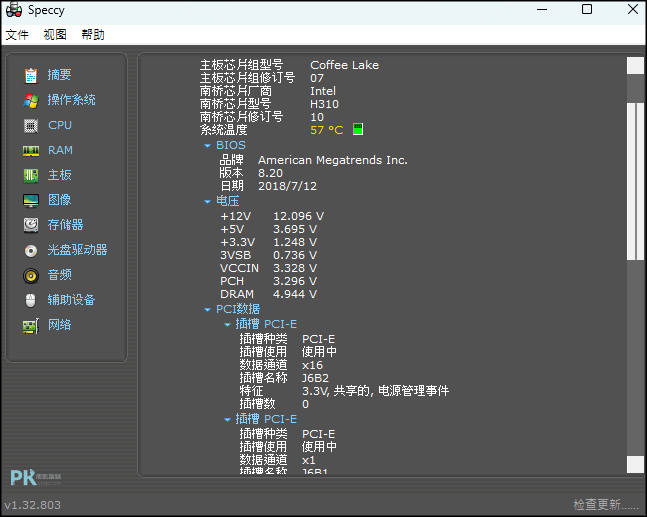Open the 辅助设备 mouse icon
This screenshot has height=517, width=647.
pyautogui.click(x=31, y=300)
